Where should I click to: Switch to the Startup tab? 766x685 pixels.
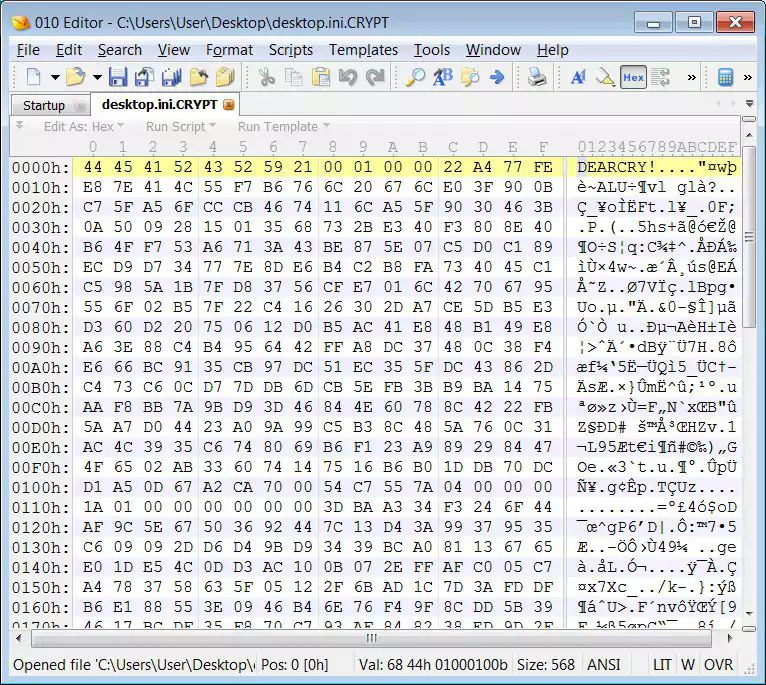point(51,105)
